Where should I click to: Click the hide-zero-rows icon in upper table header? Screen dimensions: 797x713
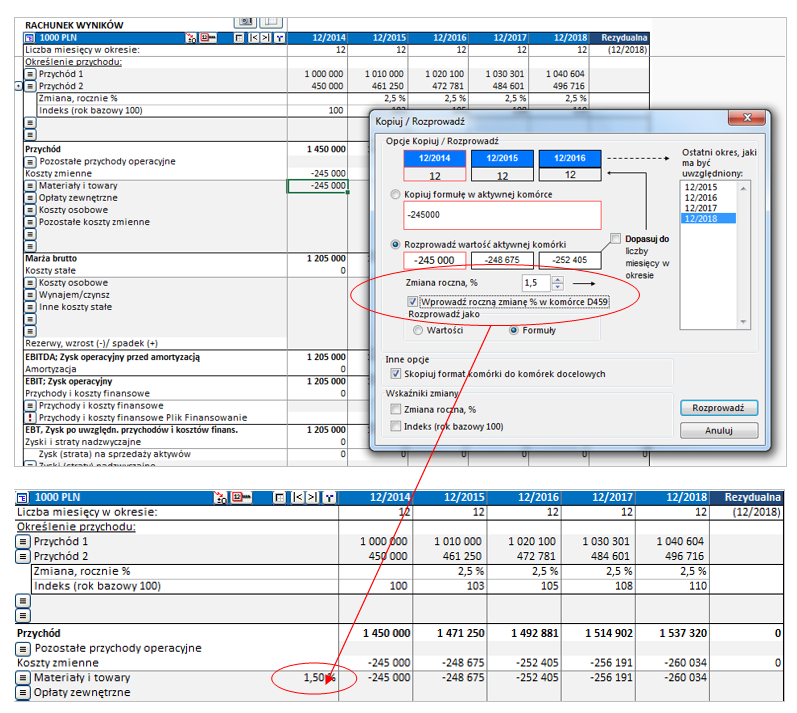click(191, 38)
